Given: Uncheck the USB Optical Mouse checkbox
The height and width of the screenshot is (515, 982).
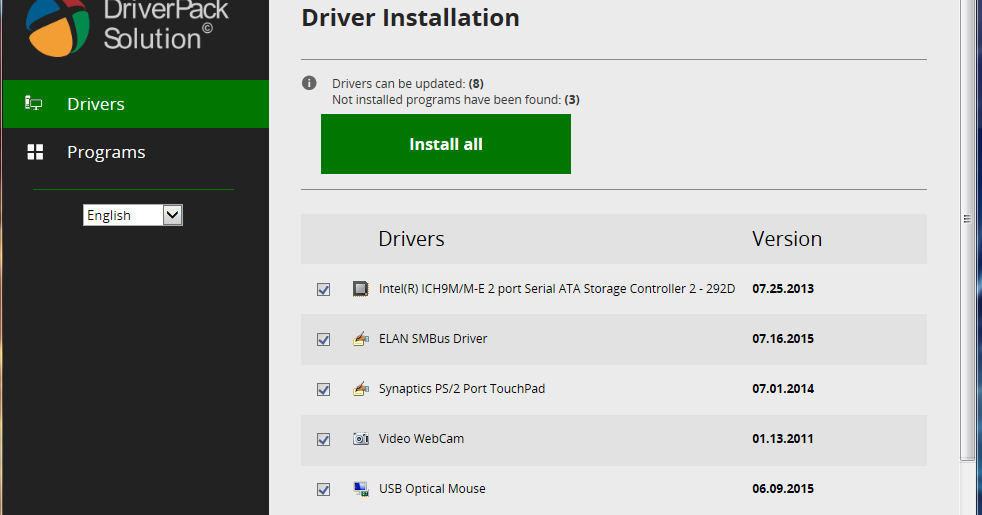Looking at the screenshot, I should (323, 489).
